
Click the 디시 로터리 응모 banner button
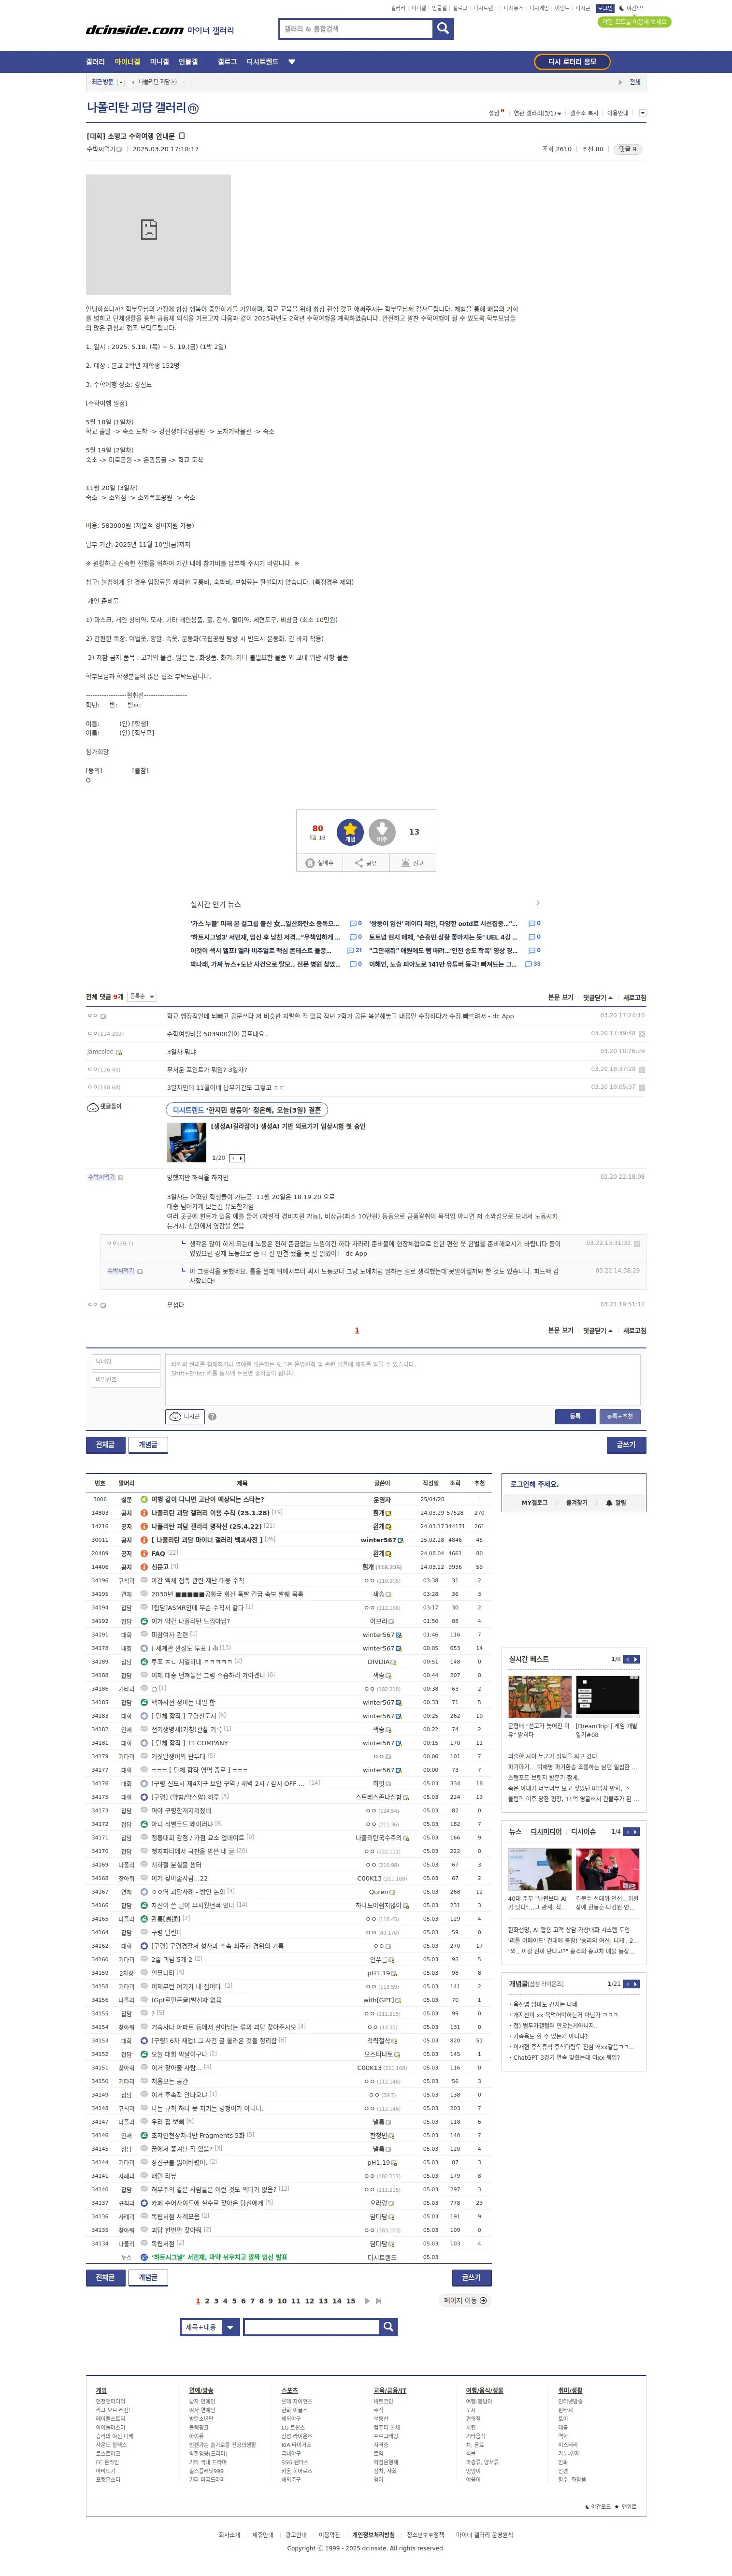[x=572, y=62]
